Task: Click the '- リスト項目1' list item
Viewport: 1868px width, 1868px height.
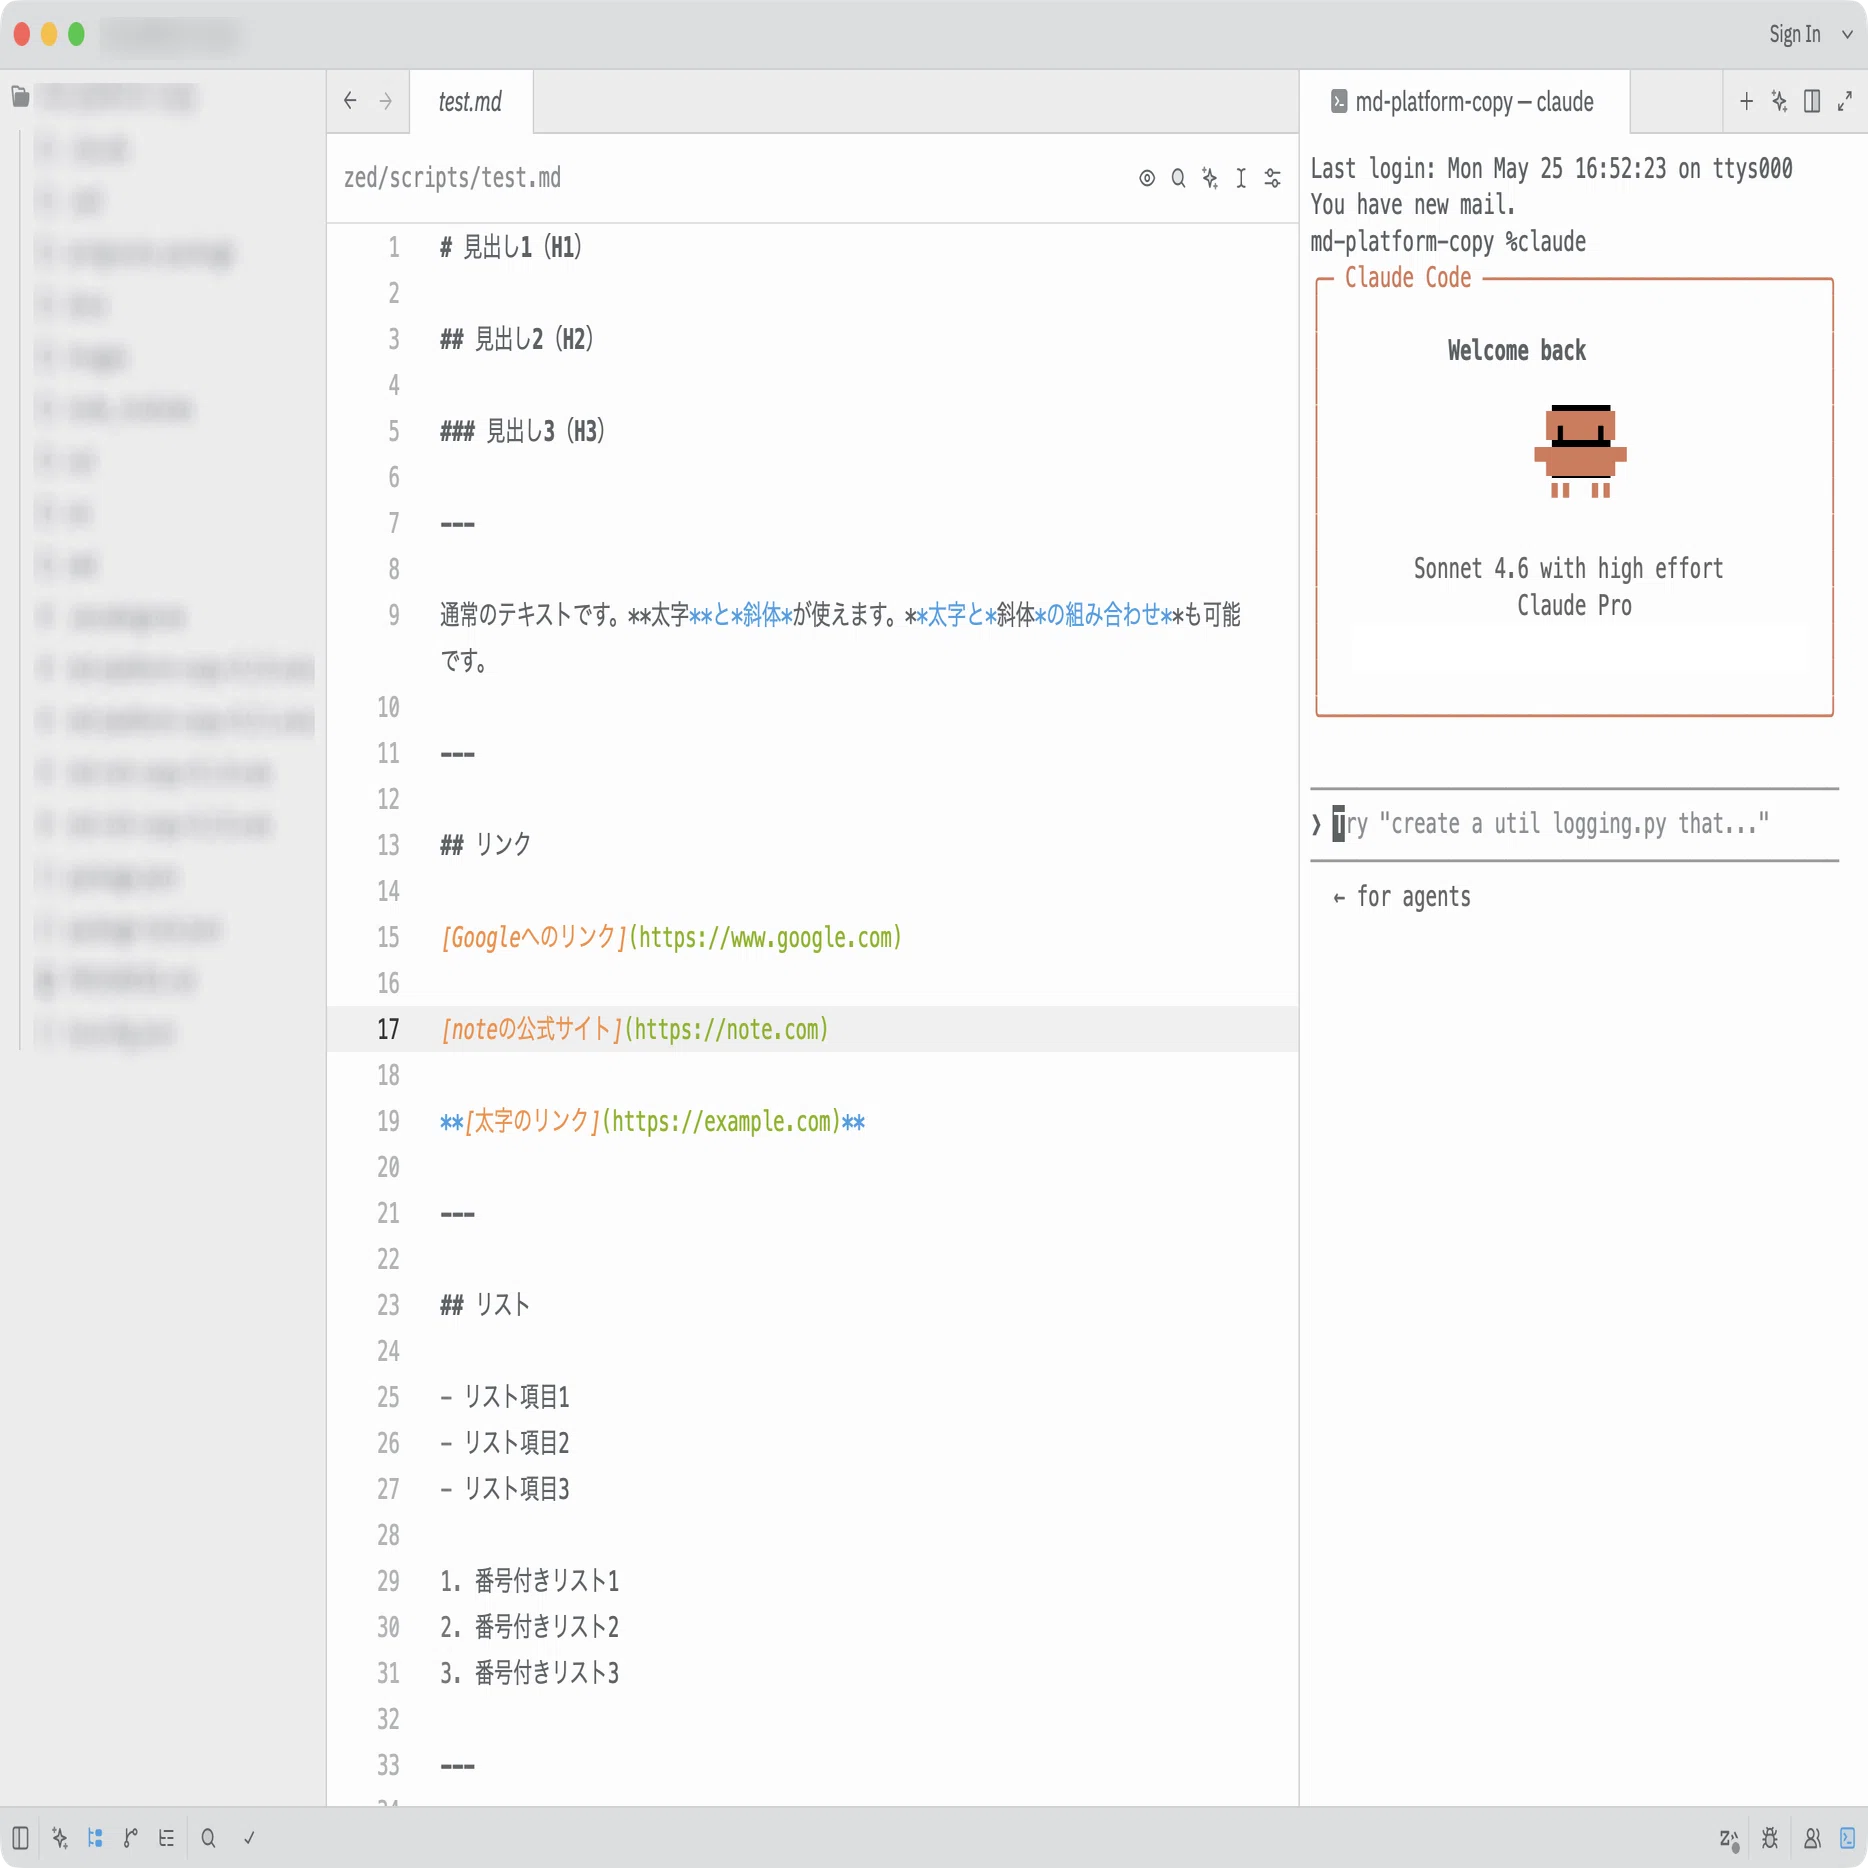Action: coord(505,1397)
